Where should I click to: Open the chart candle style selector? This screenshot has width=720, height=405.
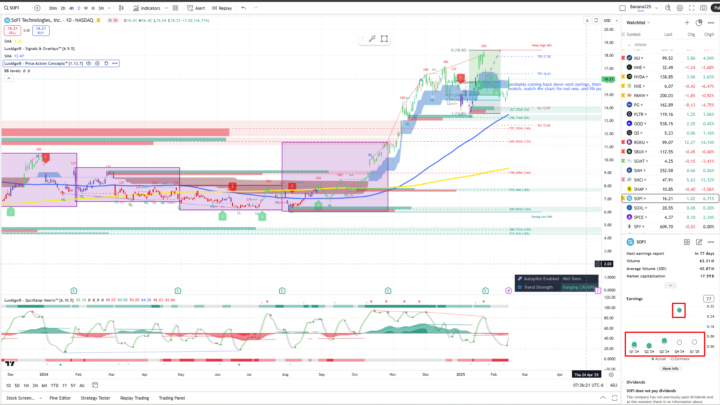tap(121, 8)
